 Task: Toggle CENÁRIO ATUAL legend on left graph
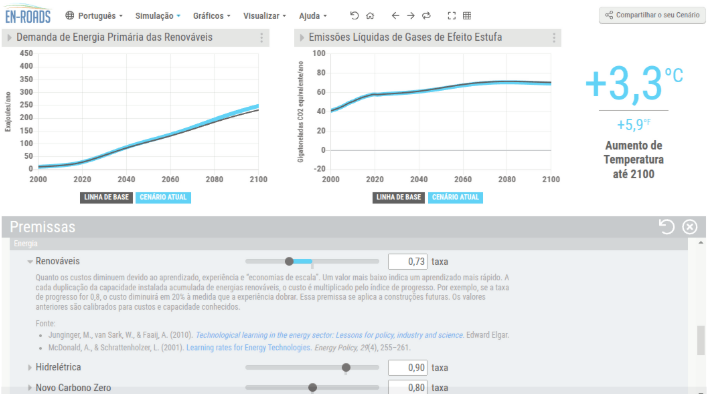coord(163,197)
